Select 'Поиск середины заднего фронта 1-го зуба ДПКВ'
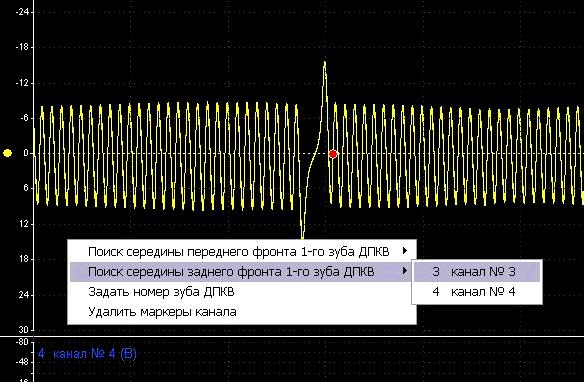The image size is (584, 382). point(242,272)
